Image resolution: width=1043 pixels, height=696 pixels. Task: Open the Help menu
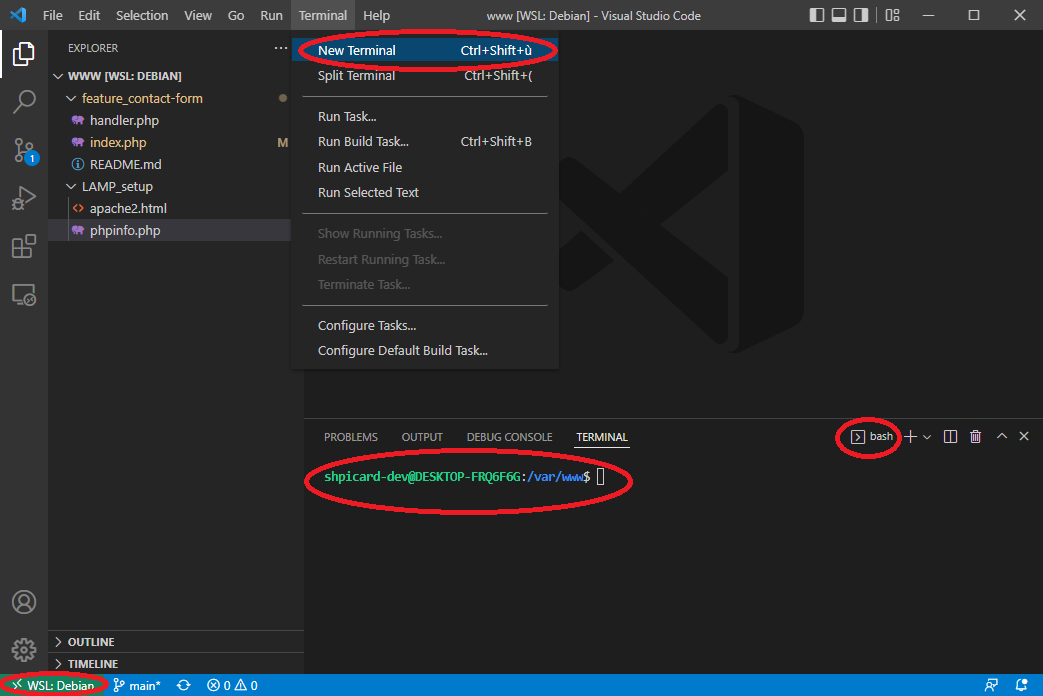[x=376, y=15]
